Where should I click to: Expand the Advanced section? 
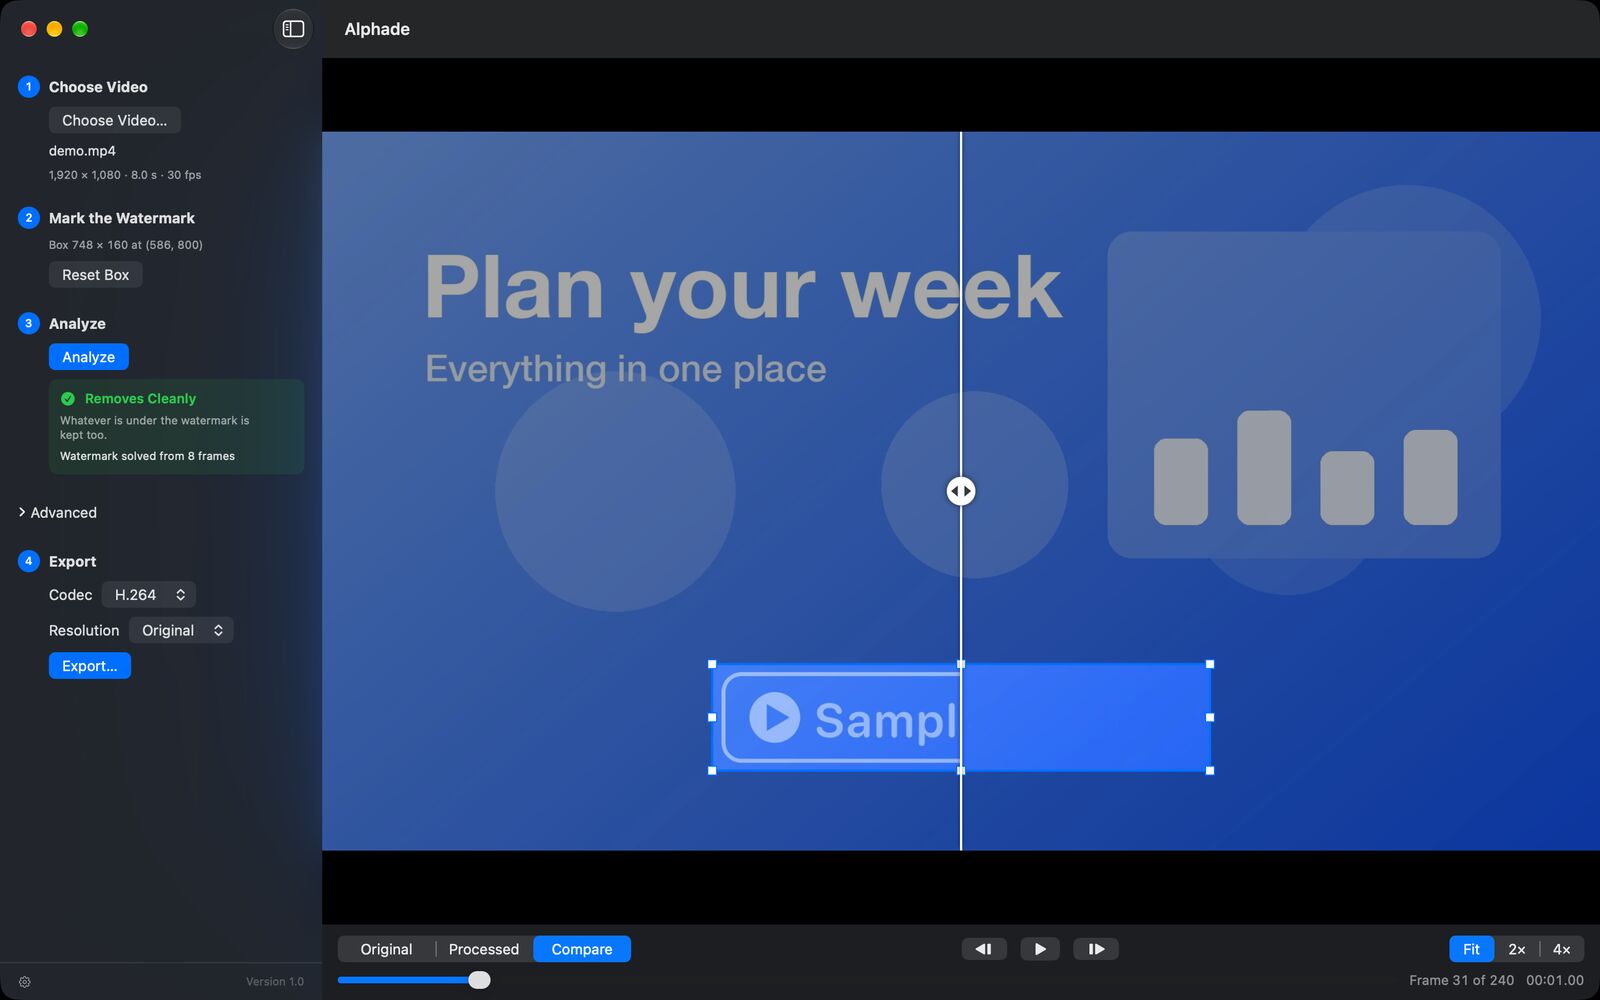coord(58,512)
